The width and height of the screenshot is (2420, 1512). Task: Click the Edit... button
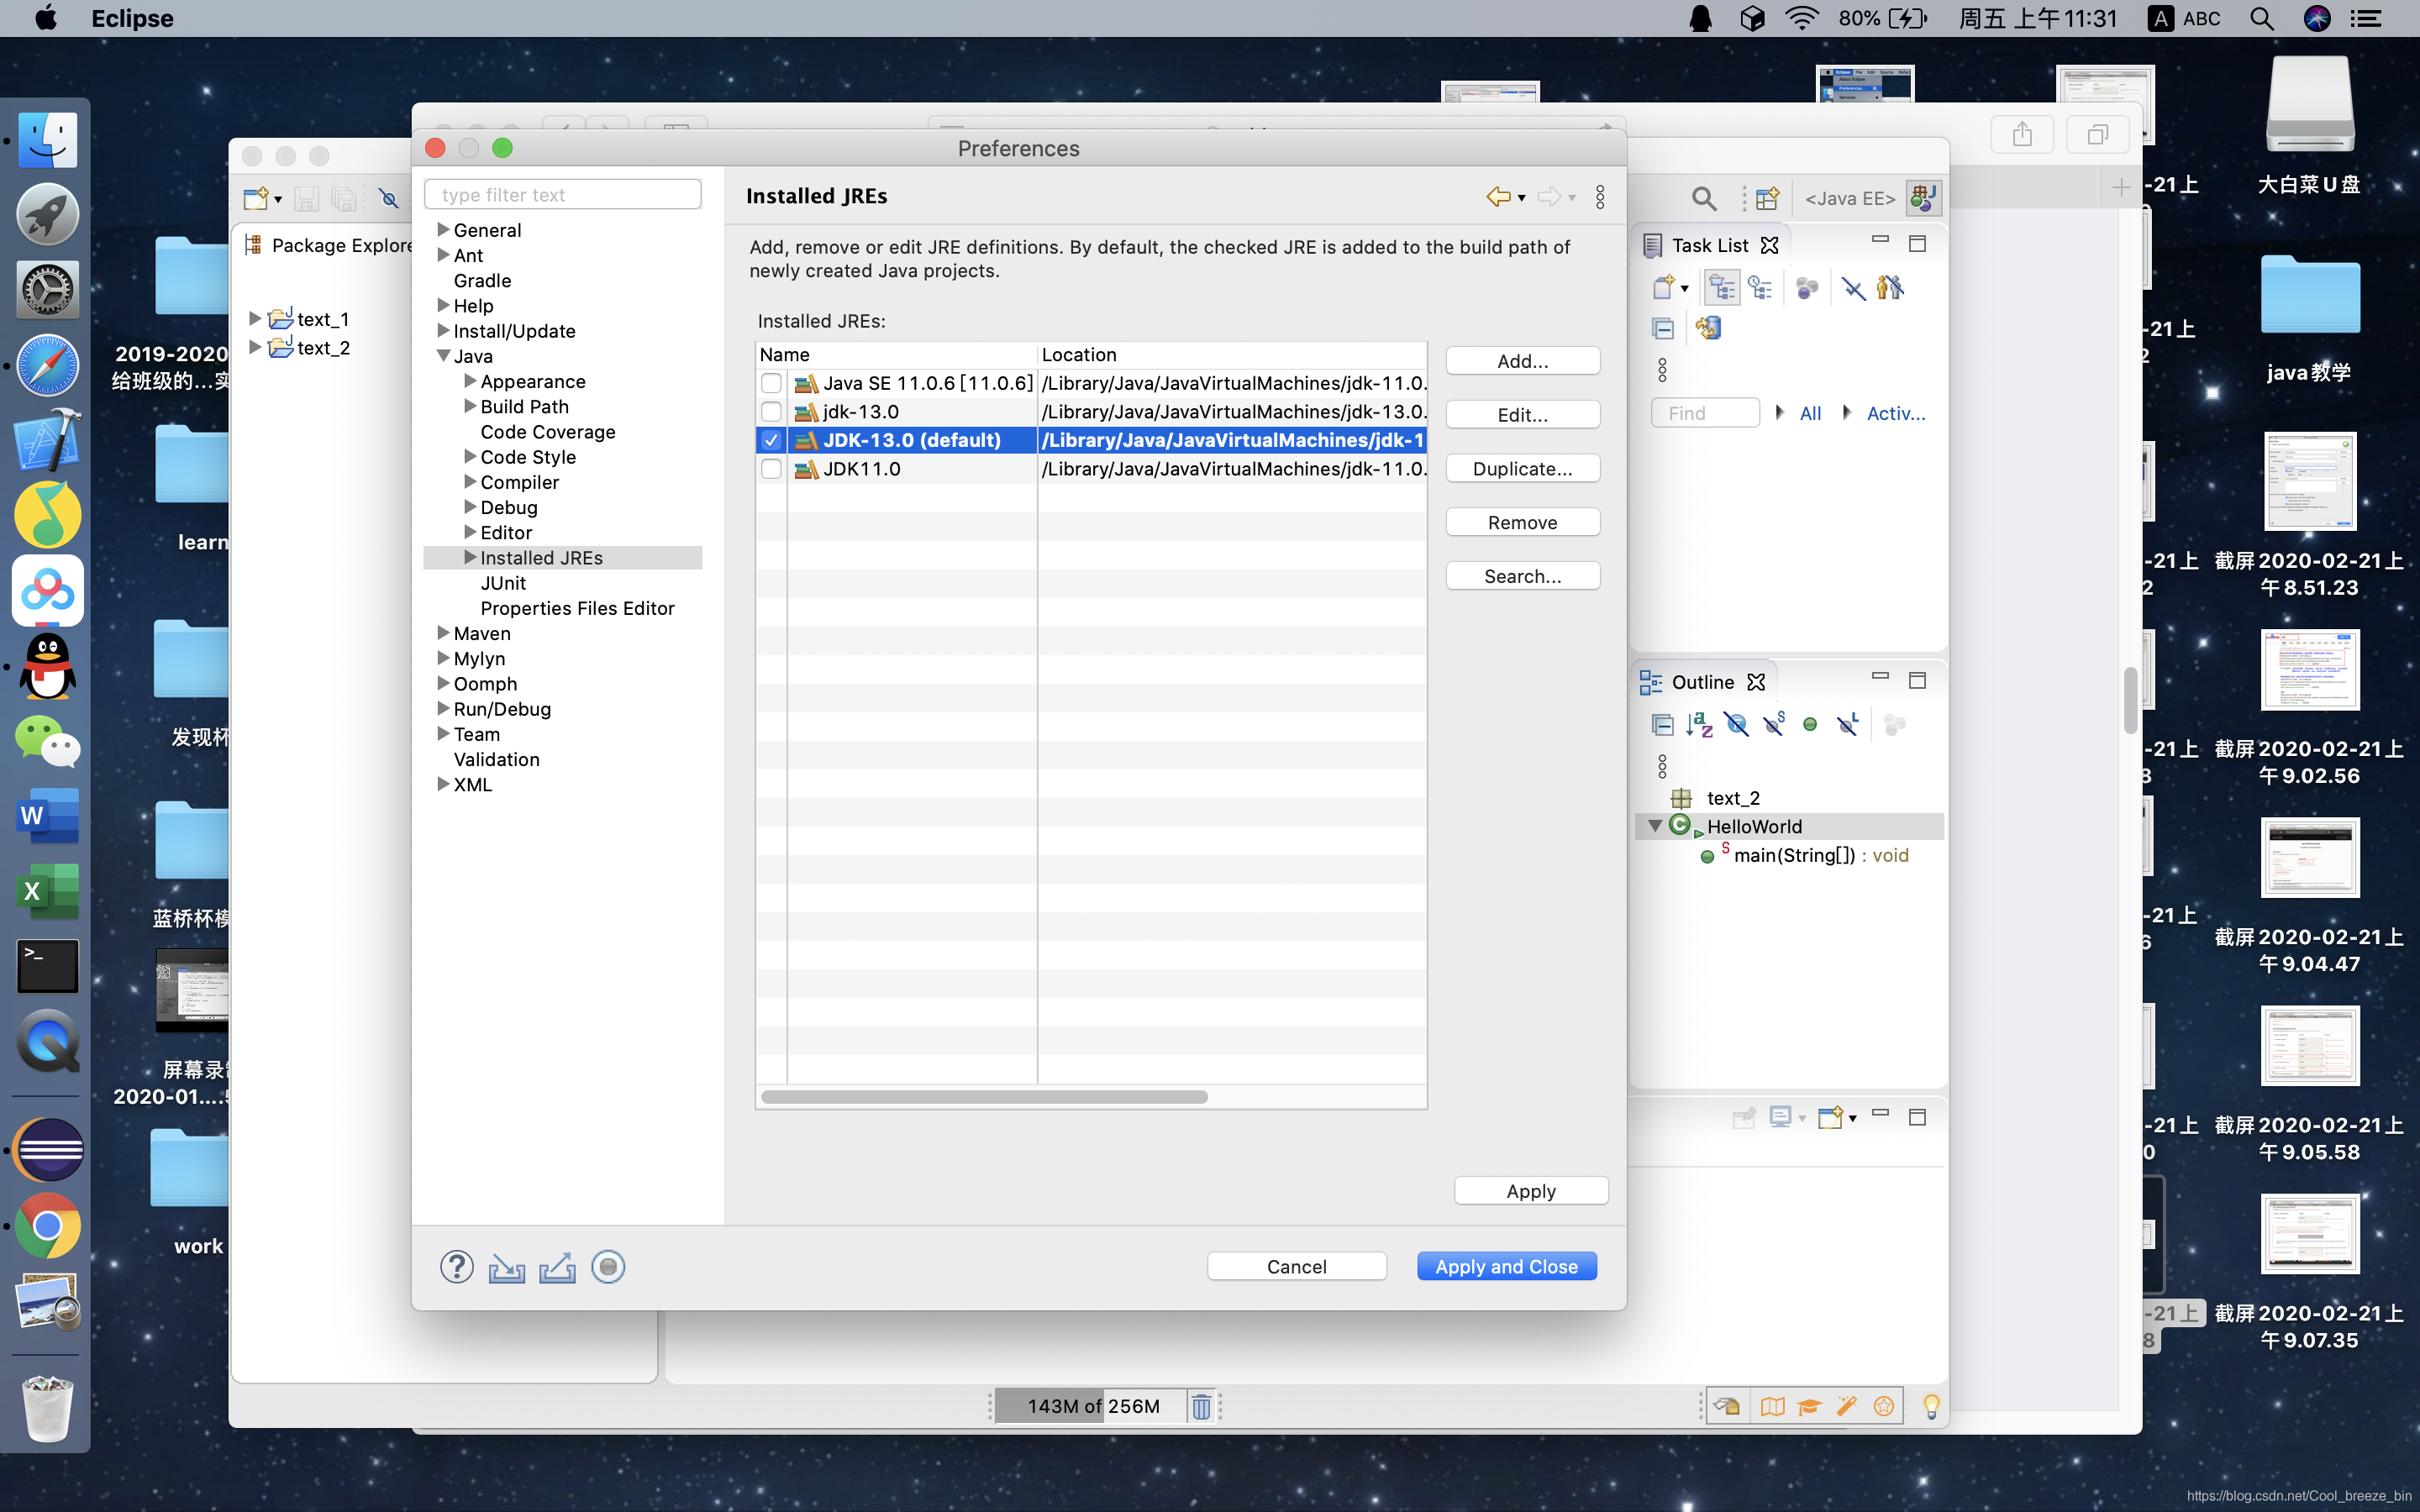click(1522, 415)
